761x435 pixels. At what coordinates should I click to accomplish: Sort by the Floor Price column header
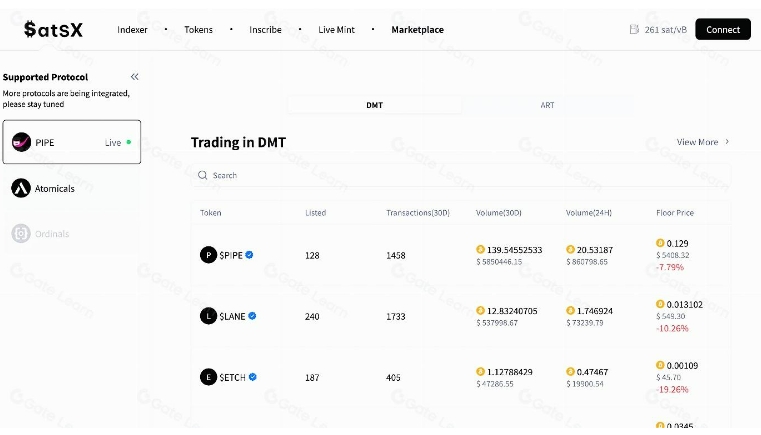675,213
